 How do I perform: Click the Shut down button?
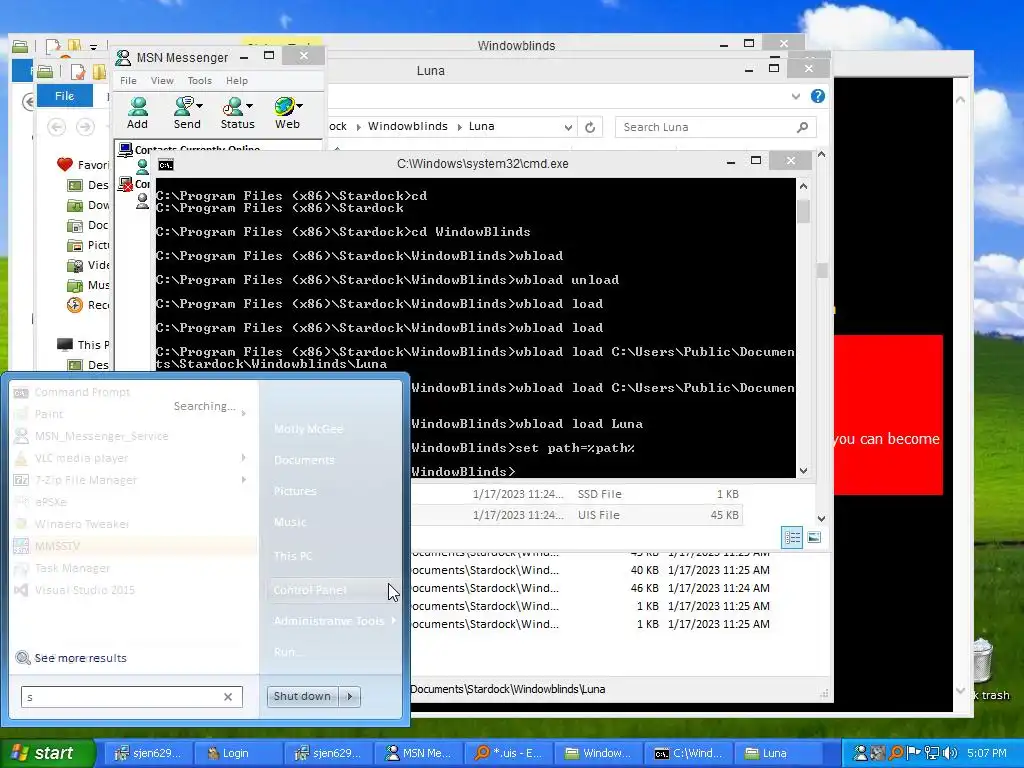point(302,696)
